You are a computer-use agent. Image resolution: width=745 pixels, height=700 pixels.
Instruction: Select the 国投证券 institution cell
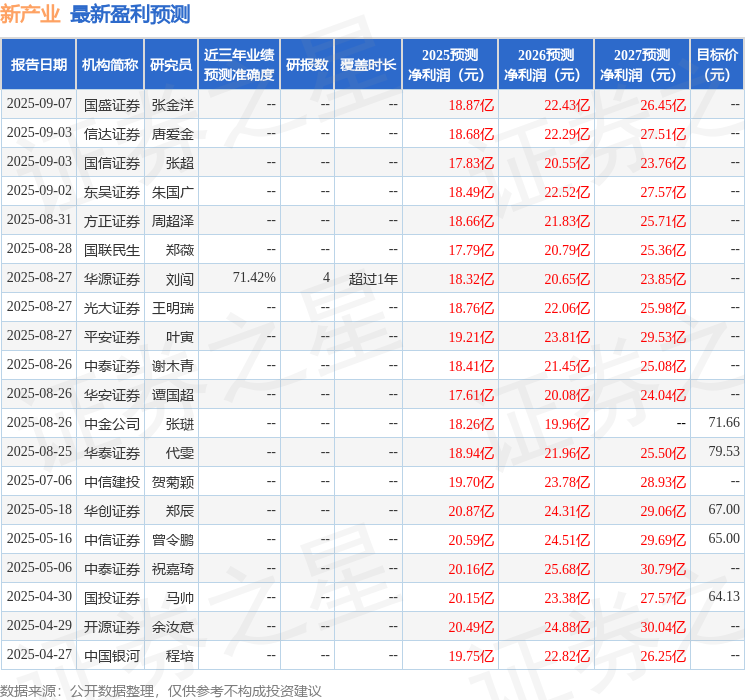coord(112,598)
